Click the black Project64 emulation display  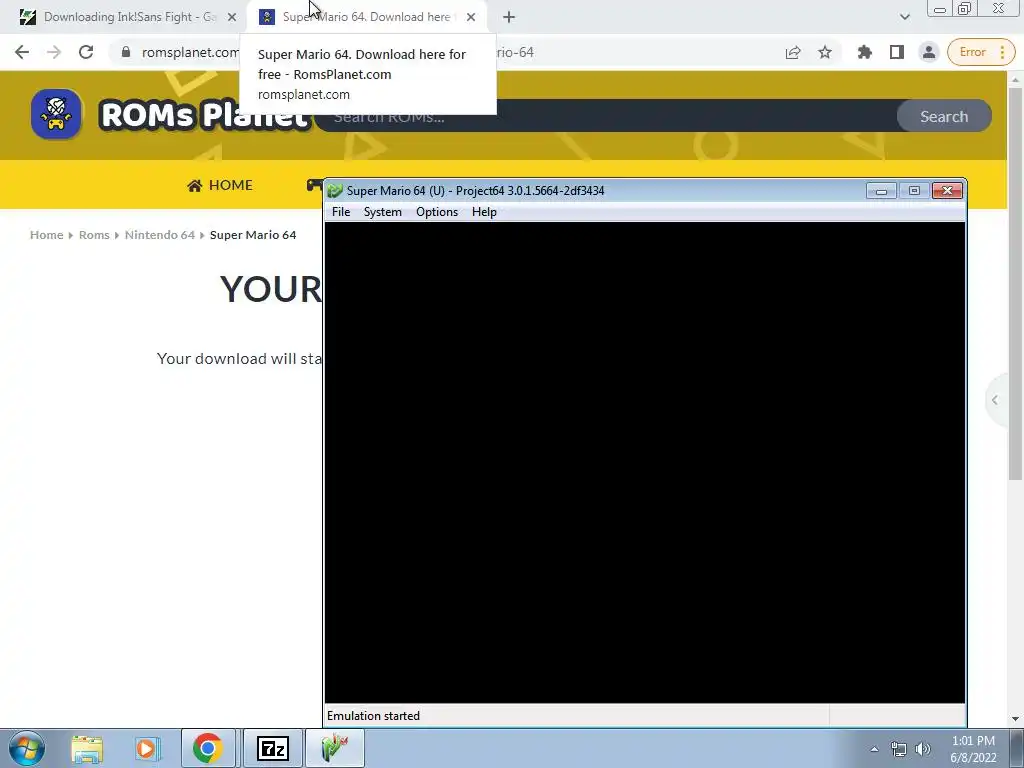click(645, 462)
